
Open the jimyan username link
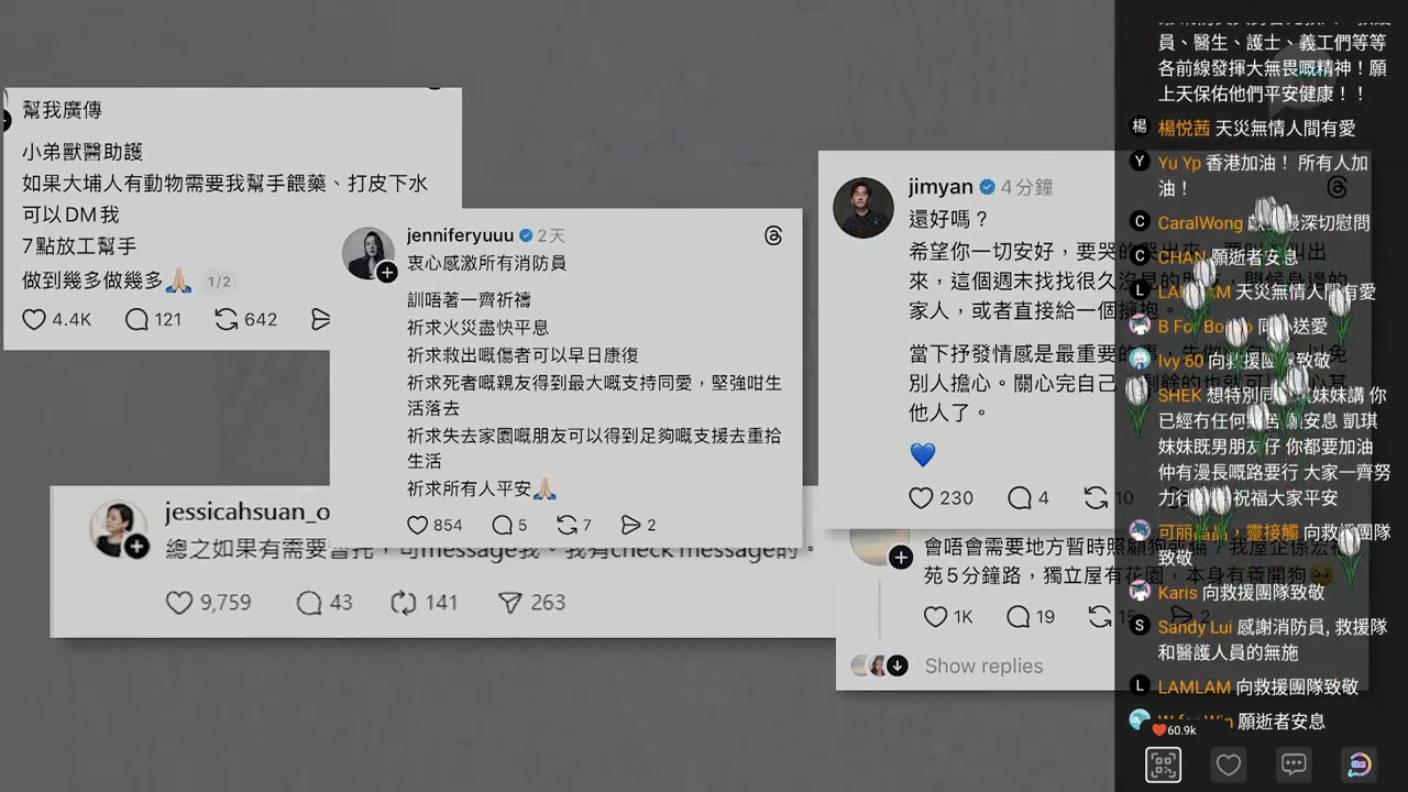coord(941,187)
